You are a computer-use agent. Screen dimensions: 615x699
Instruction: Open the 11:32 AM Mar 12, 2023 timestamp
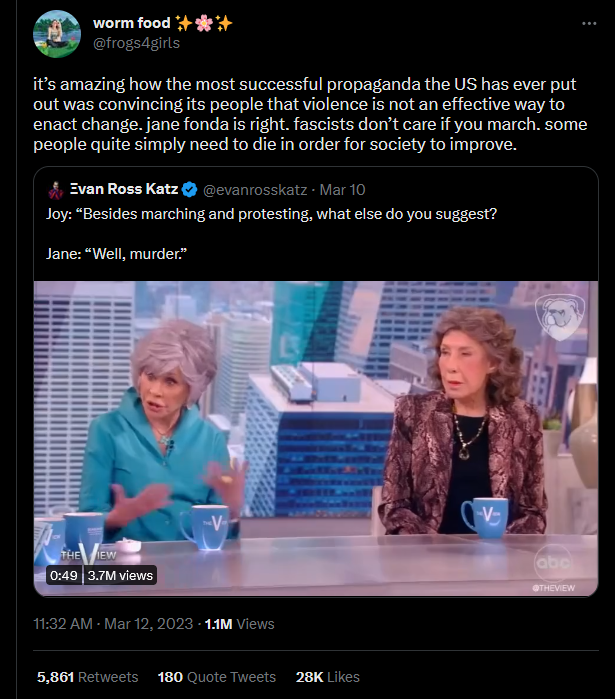click(x=111, y=623)
